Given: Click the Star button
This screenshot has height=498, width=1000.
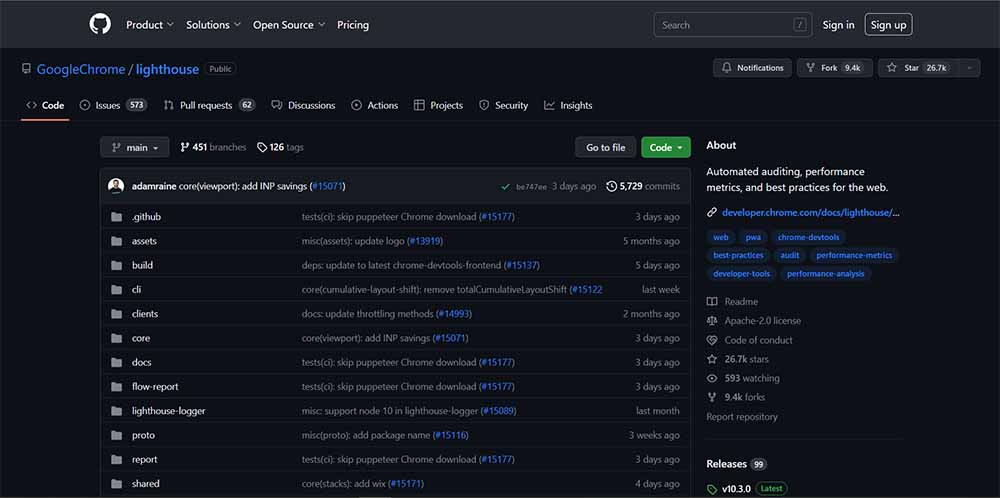Looking at the screenshot, I should (x=919, y=68).
